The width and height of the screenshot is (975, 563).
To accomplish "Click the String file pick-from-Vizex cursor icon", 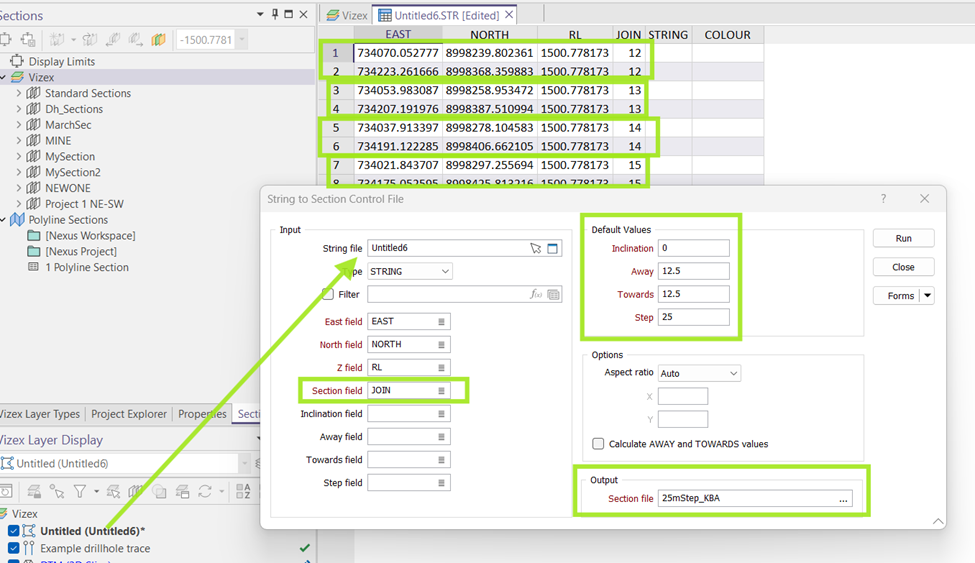I will pyautogui.click(x=535, y=248).
